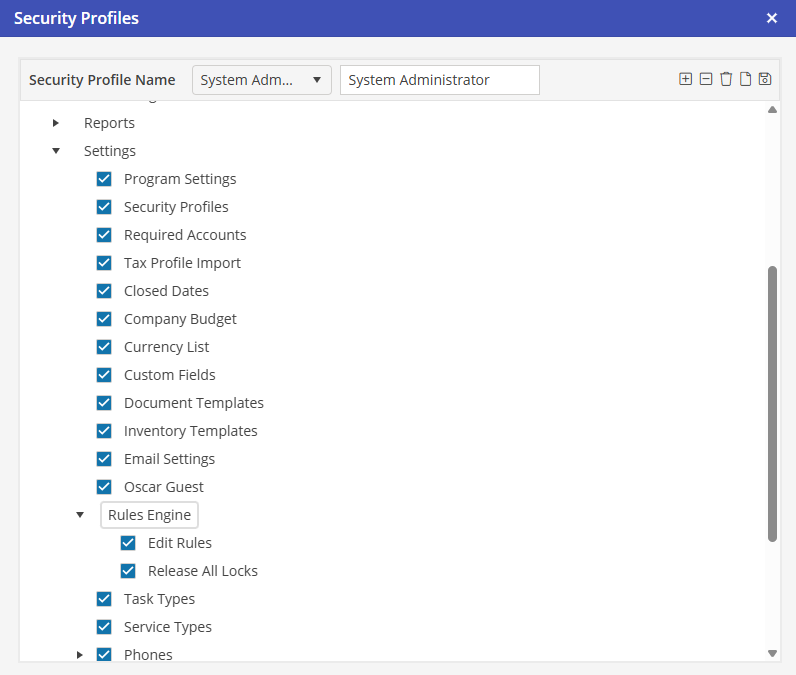Click the scroll up arrow in the tree
Image resolution: width=796 pixels, height=675 pixels.
tap(772, 109)
